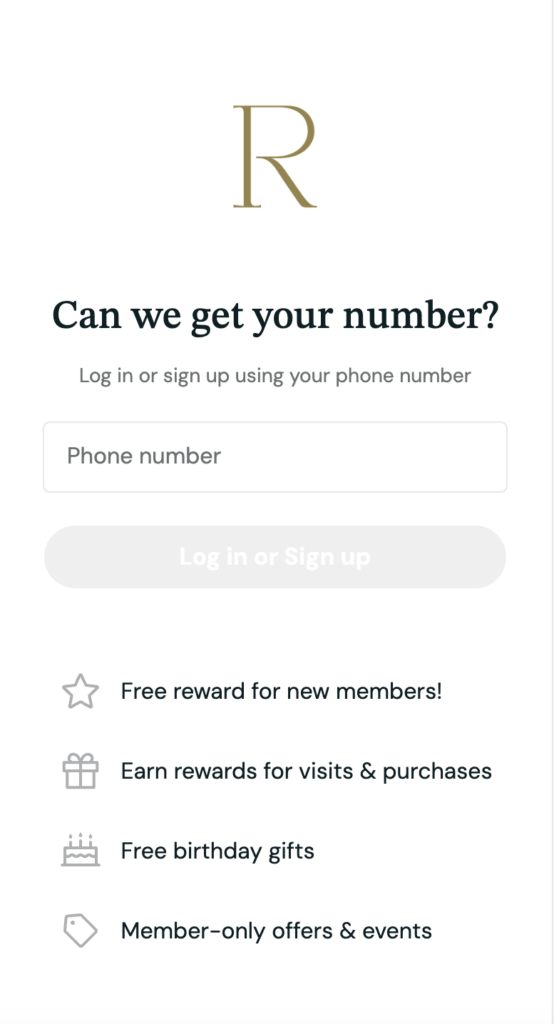
Task: Tap the hole of the tag icon
Action: coord(73,923)
